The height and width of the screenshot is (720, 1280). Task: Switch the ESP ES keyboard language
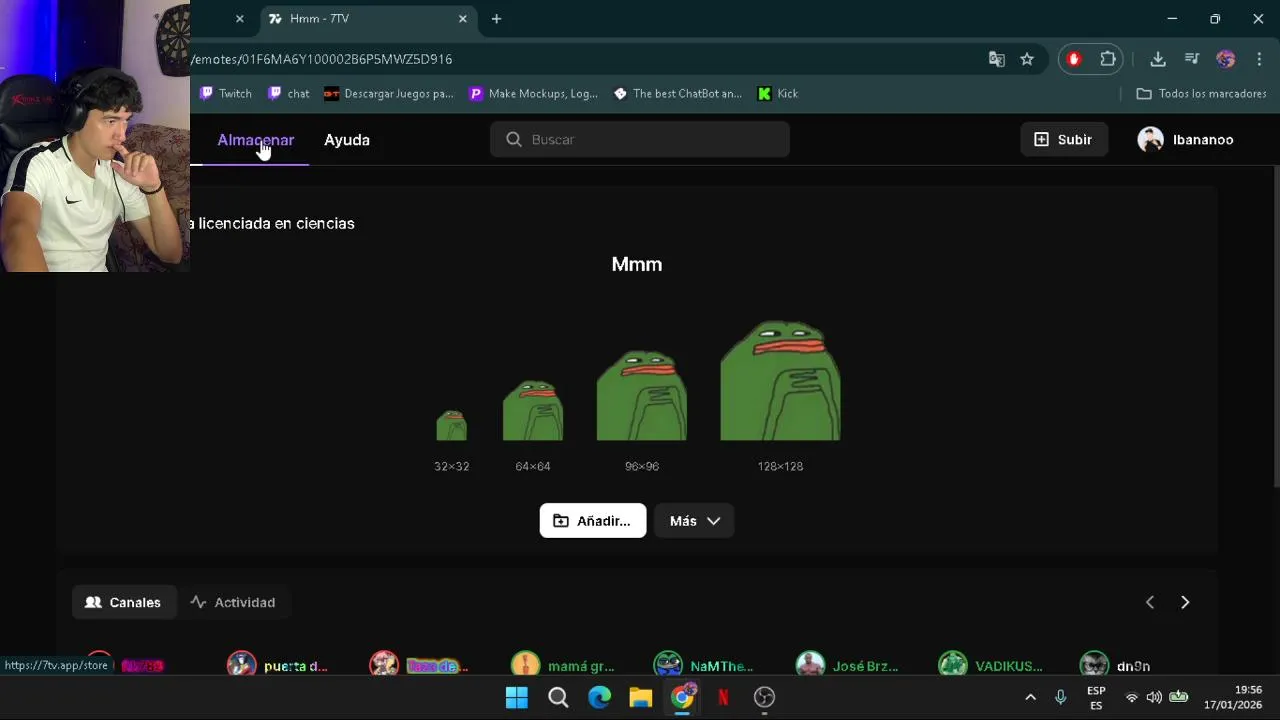[1096, 698]
